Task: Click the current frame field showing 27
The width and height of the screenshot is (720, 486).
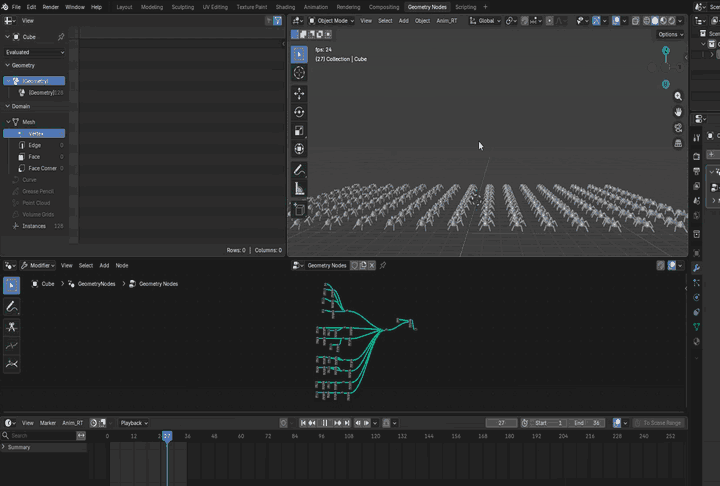Action: click(501, 423)
